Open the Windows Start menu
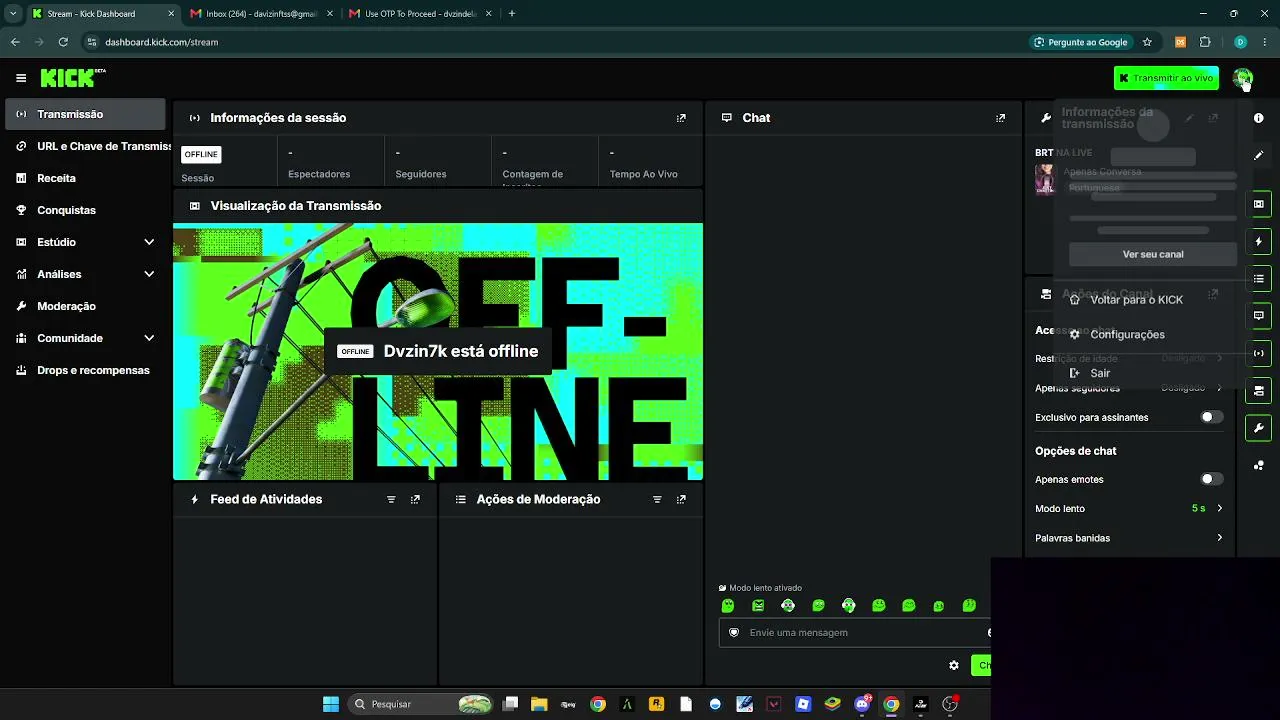The image size is (1280, 720). point(330,704)
